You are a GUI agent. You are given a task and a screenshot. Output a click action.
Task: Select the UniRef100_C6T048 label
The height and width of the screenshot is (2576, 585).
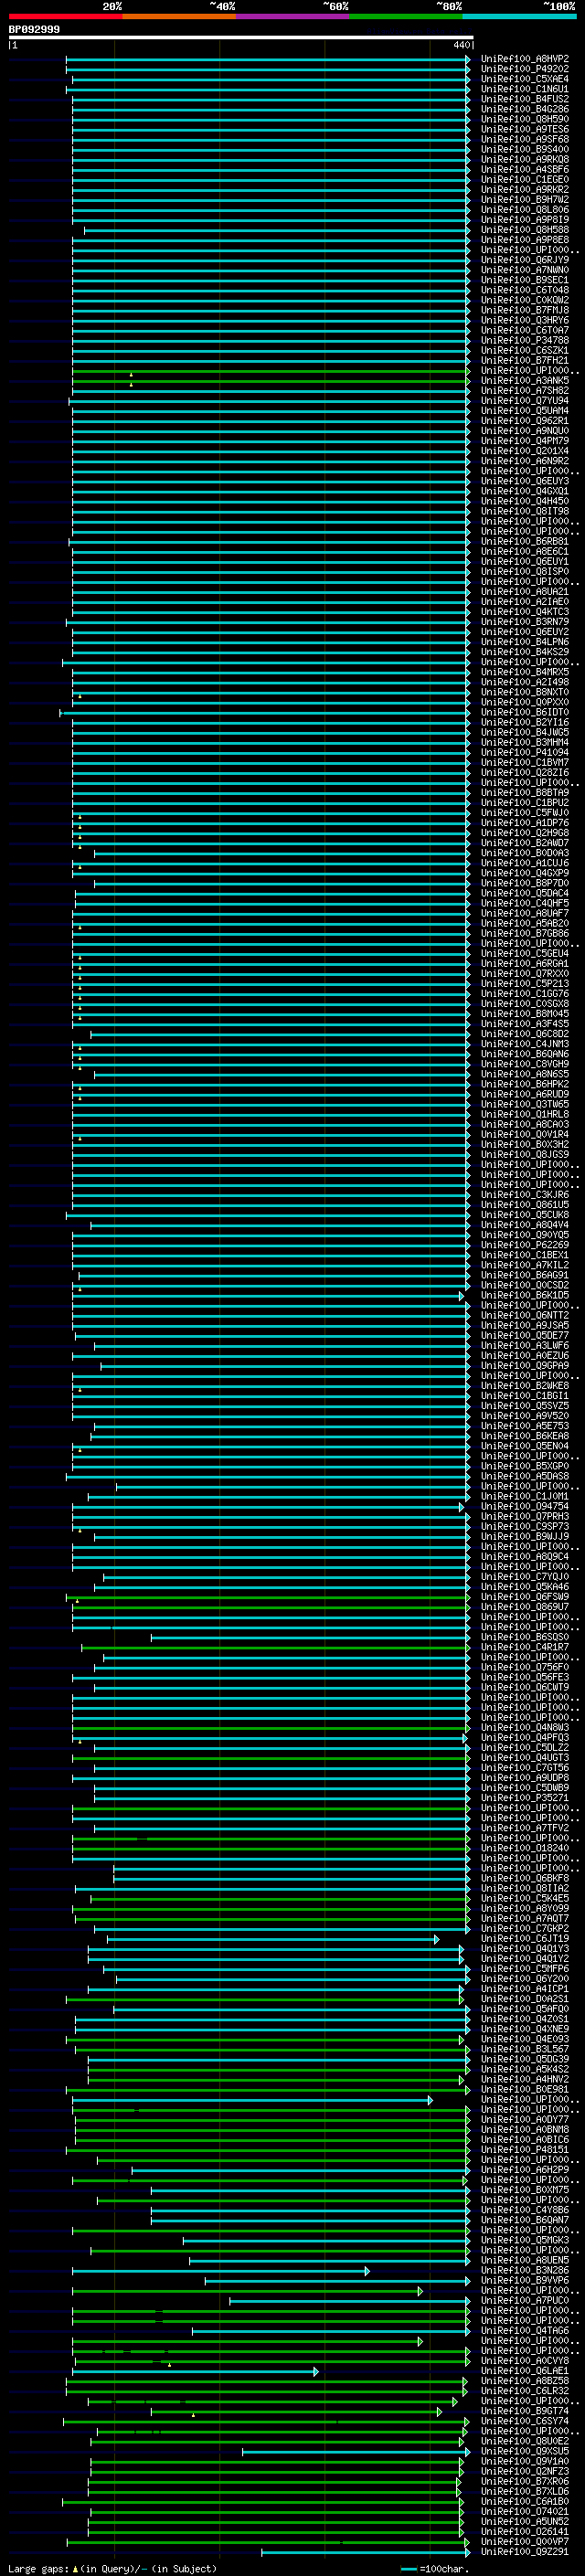tap(525, 290)
